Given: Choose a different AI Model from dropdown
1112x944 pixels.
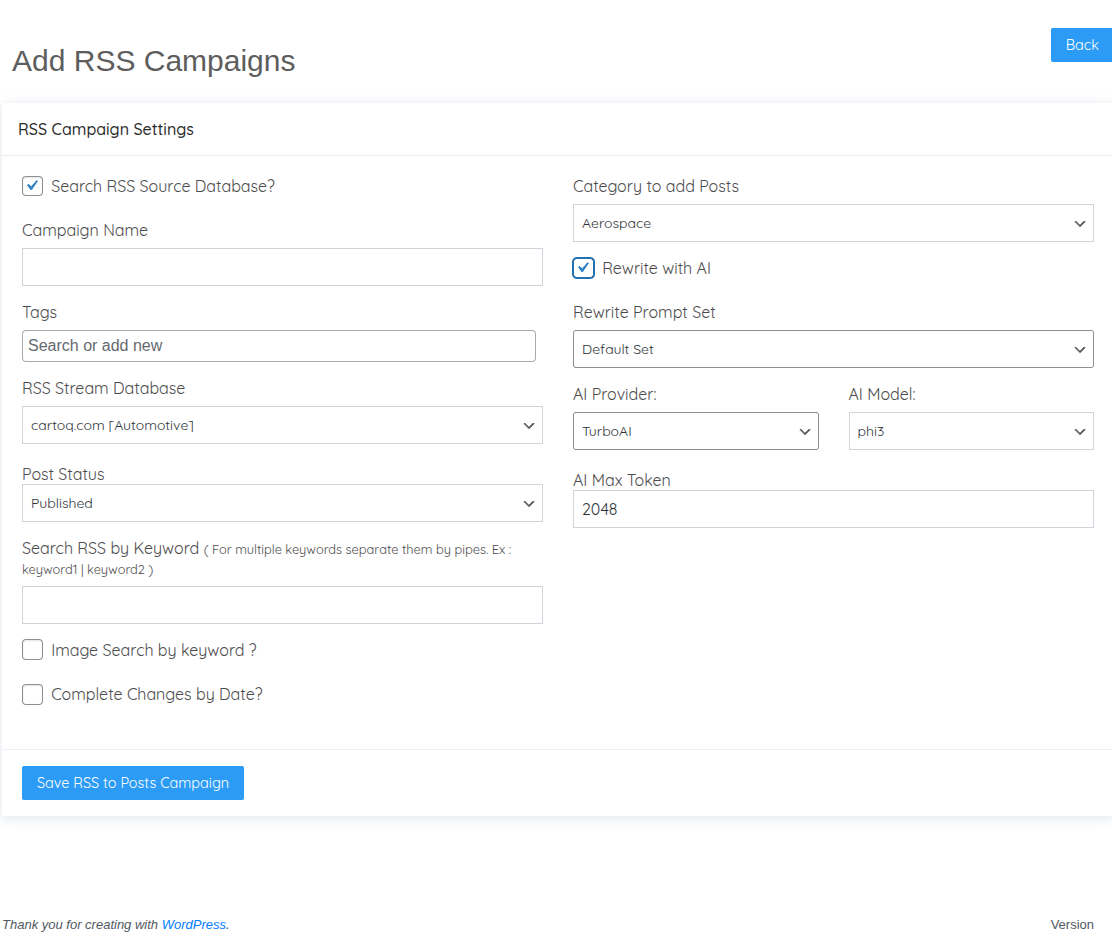Looking at the screenshot, I should (970, 431).
